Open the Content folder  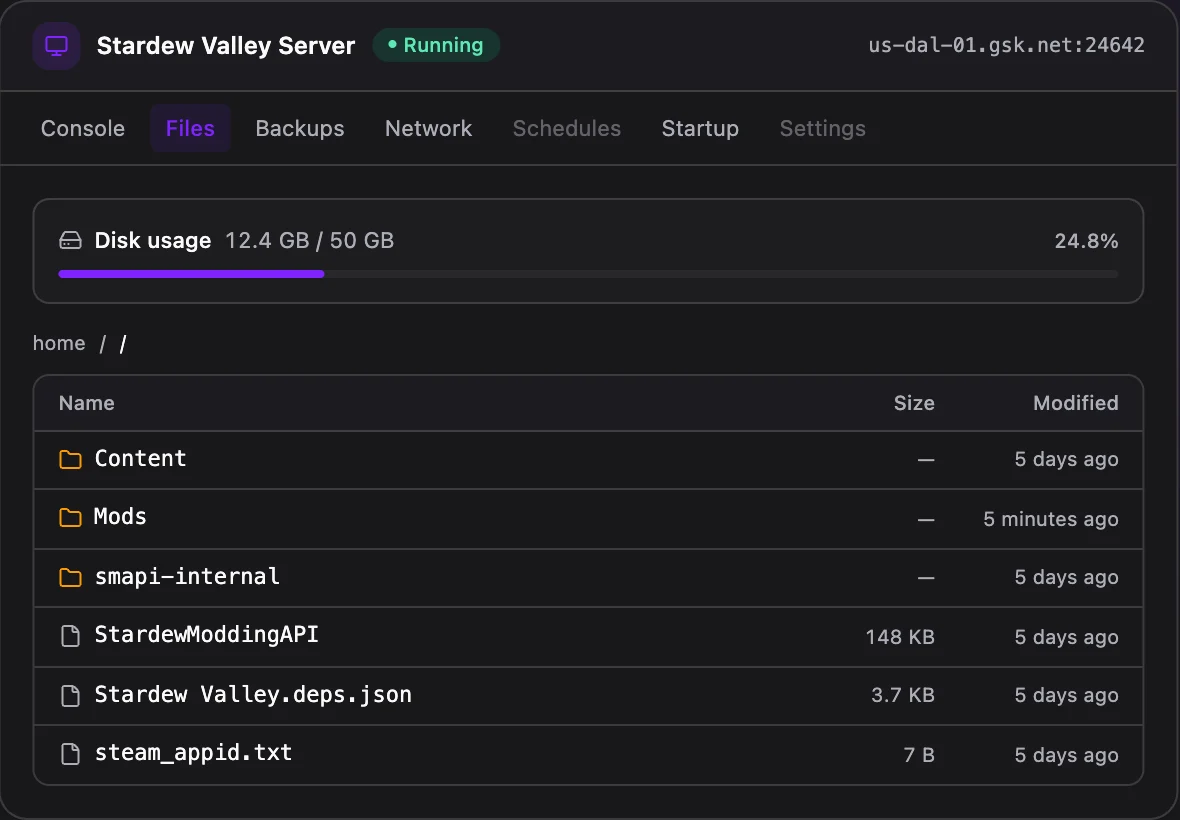[588, 460]
